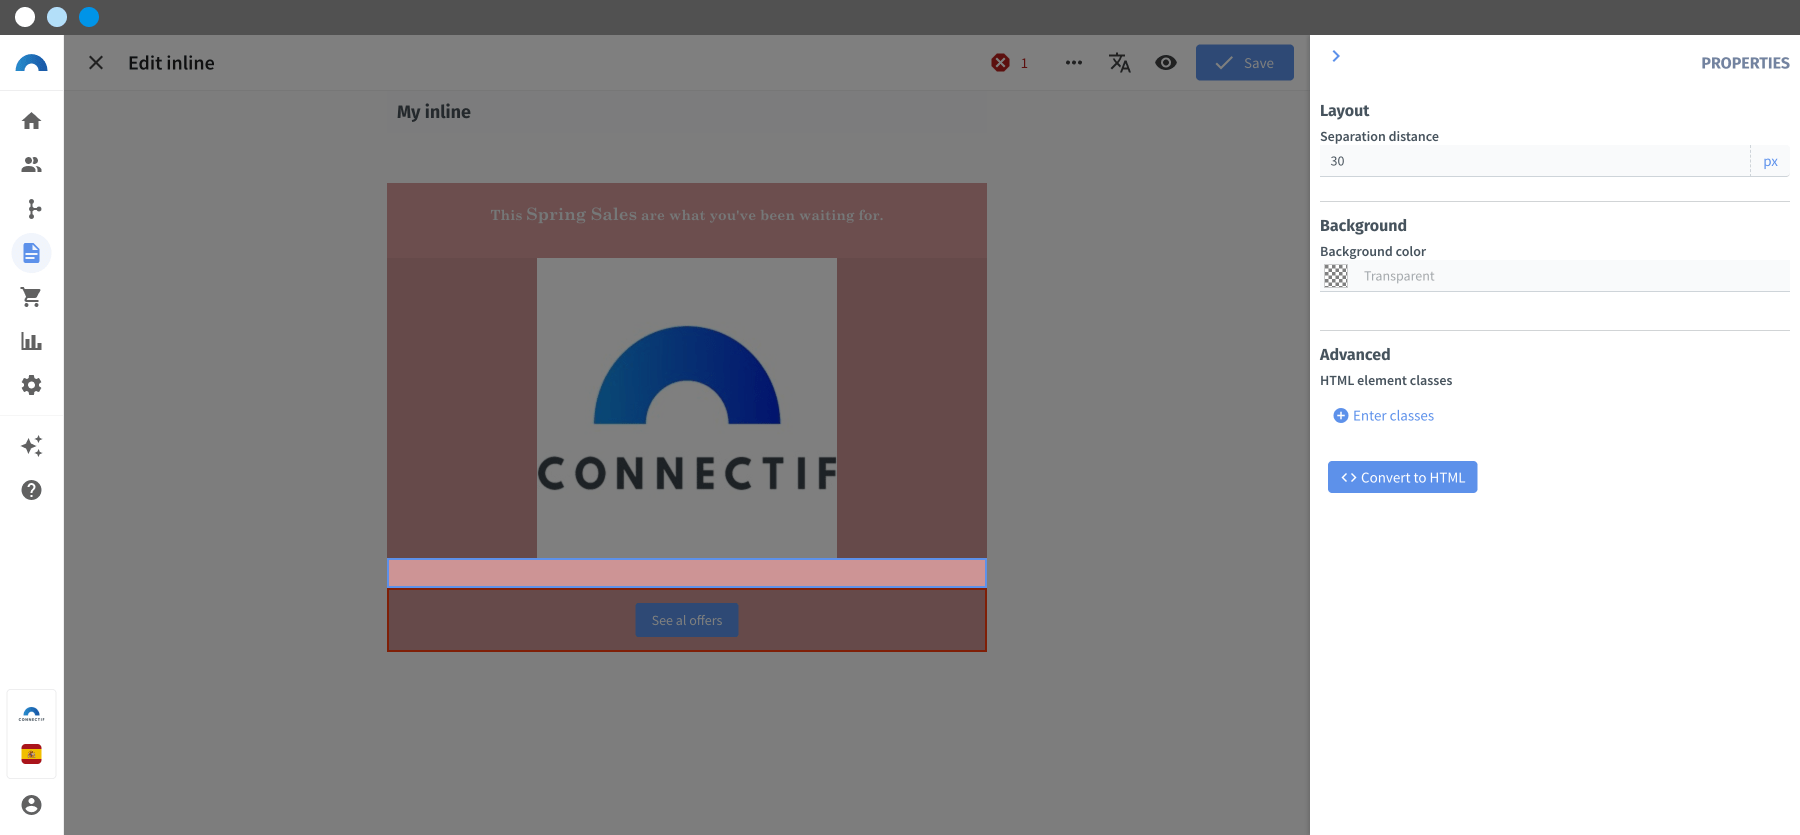Screen dimensions: 1800x835
Task: Select the See all offers button
Action: (687, 620)
